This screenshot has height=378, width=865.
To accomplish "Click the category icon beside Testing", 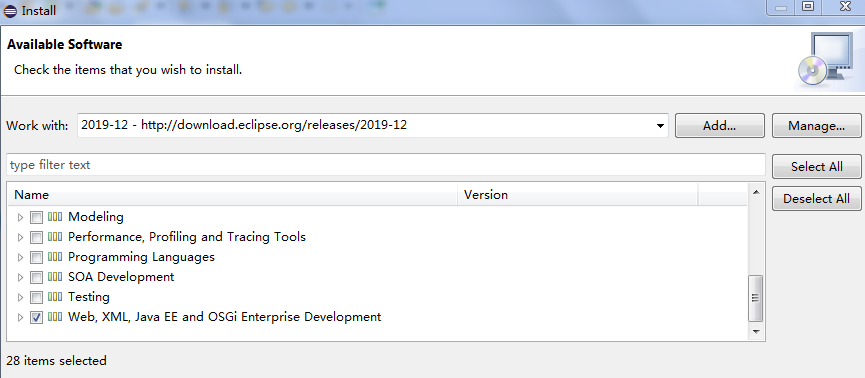I will 55,297.
